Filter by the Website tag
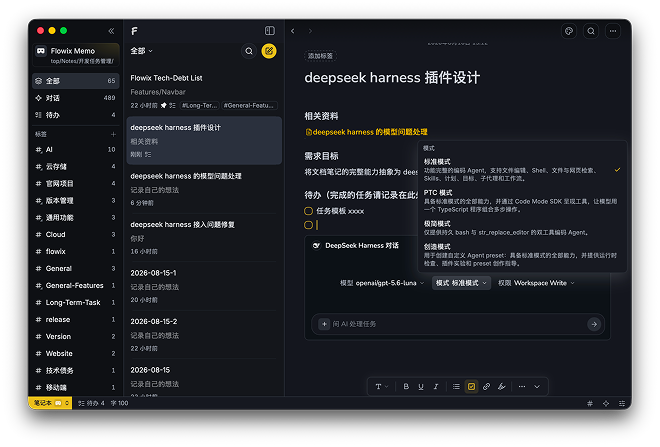660x447 pixels. click(x=75, y=354)
